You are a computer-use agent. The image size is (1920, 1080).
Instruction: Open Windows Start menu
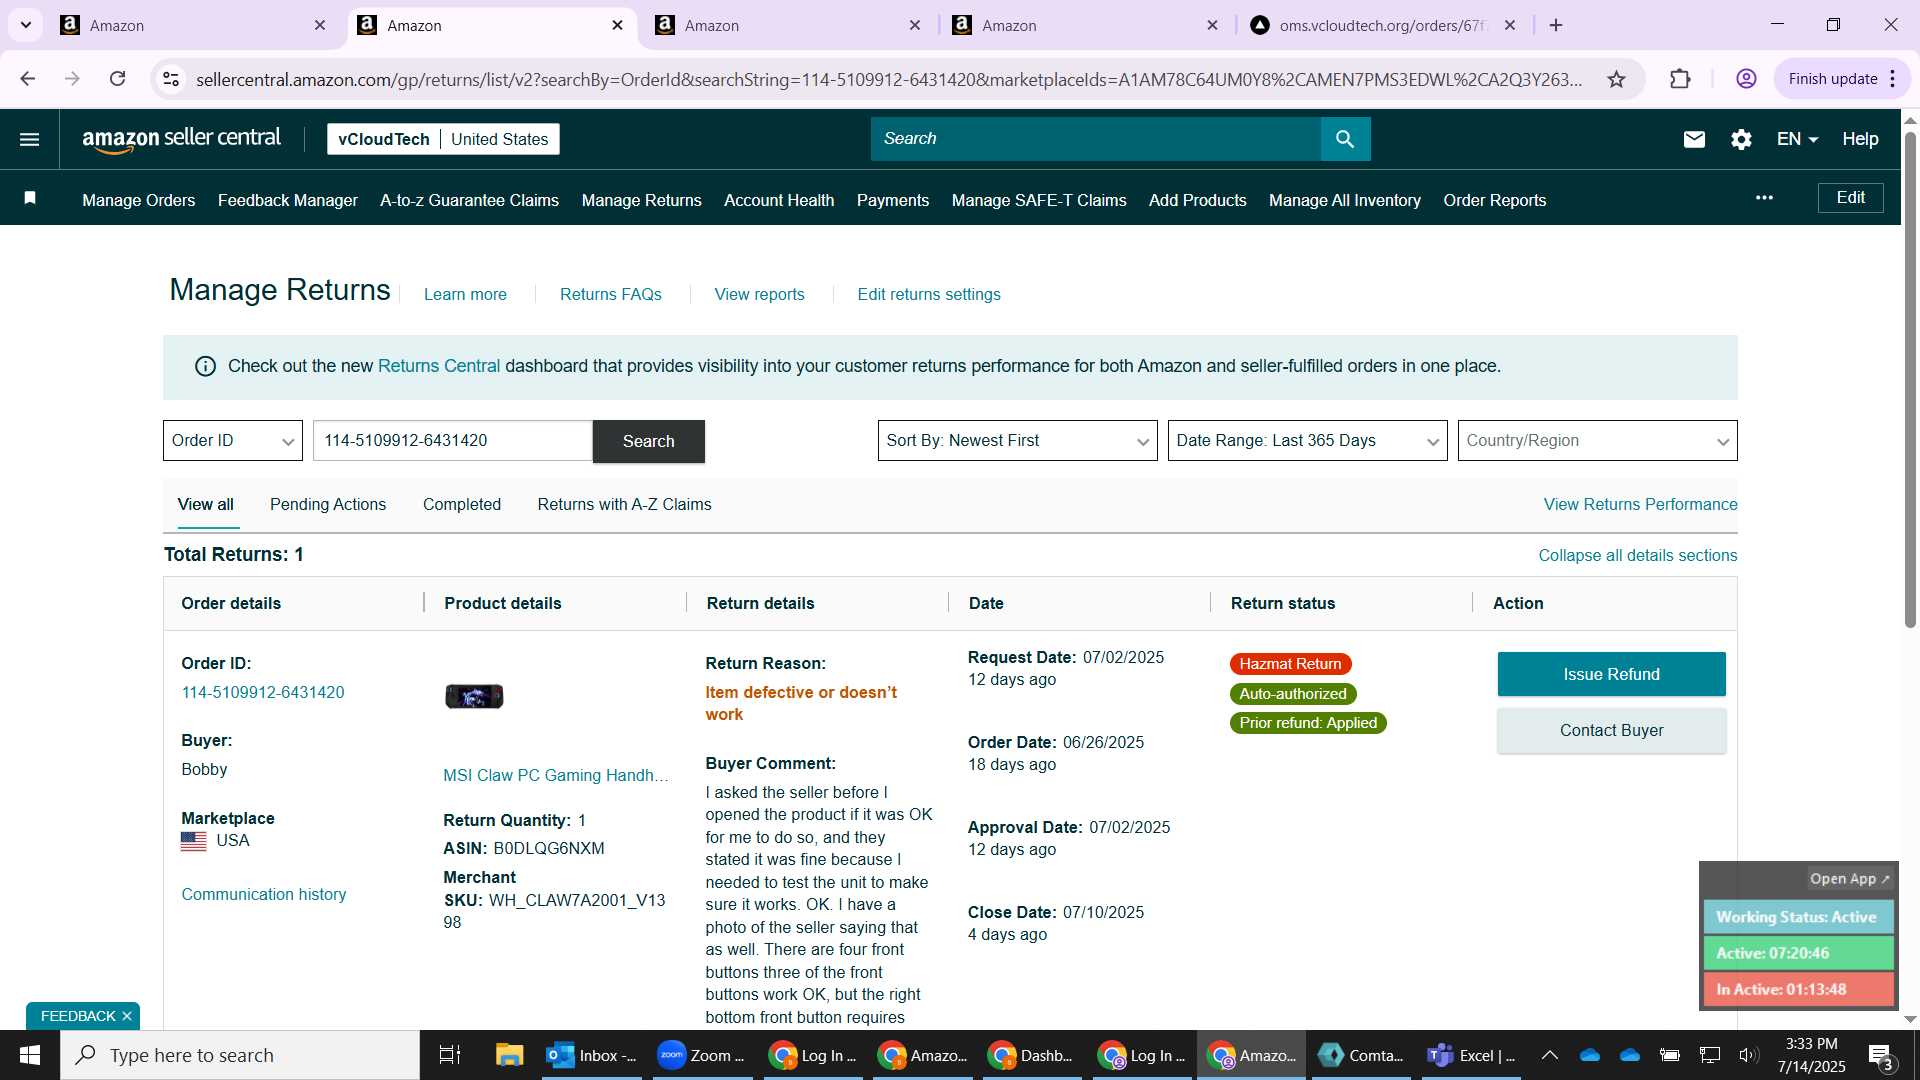point(30,1055)
